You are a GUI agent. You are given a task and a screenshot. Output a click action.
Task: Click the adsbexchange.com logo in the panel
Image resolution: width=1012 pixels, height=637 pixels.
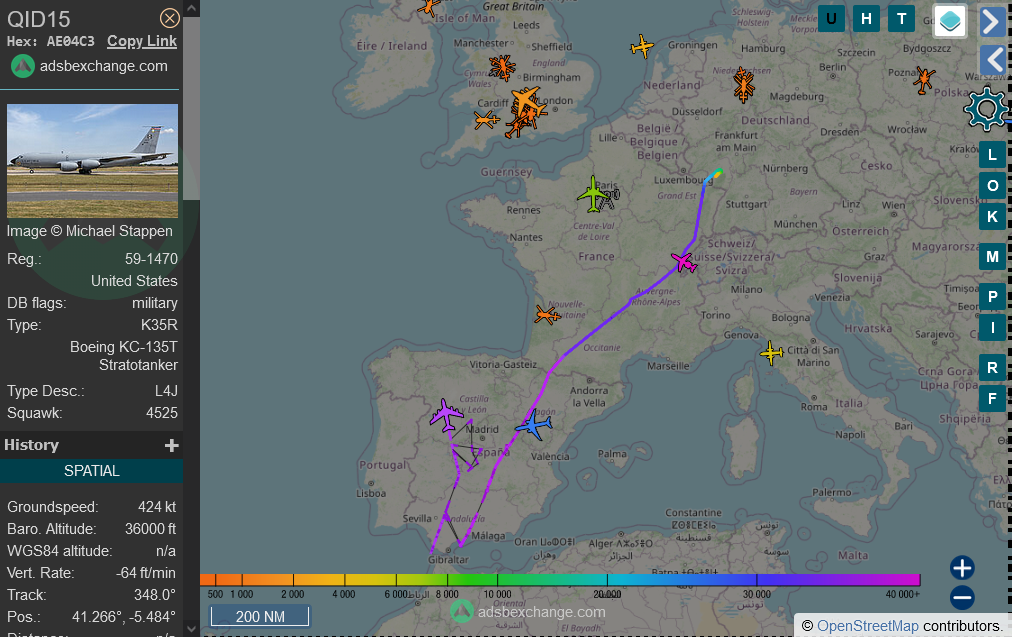[23, 66]
